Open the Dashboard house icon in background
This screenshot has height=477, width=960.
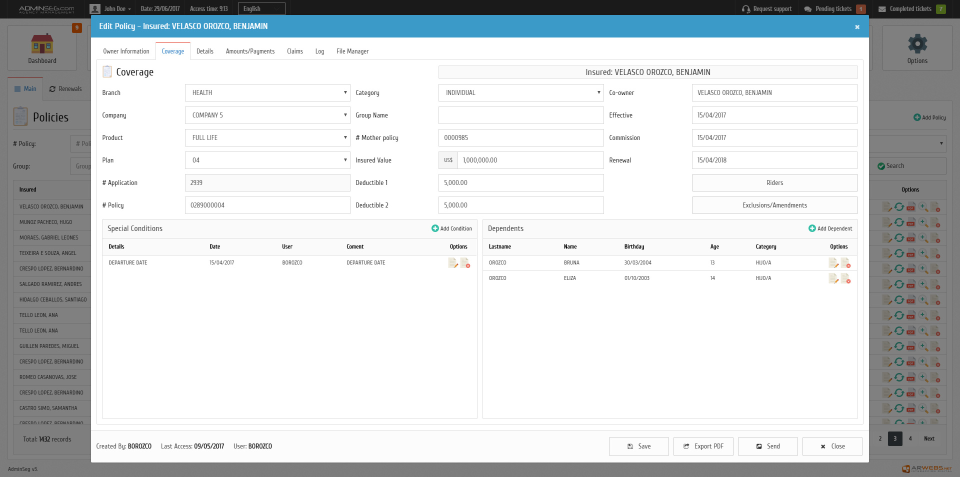point(42,43)
